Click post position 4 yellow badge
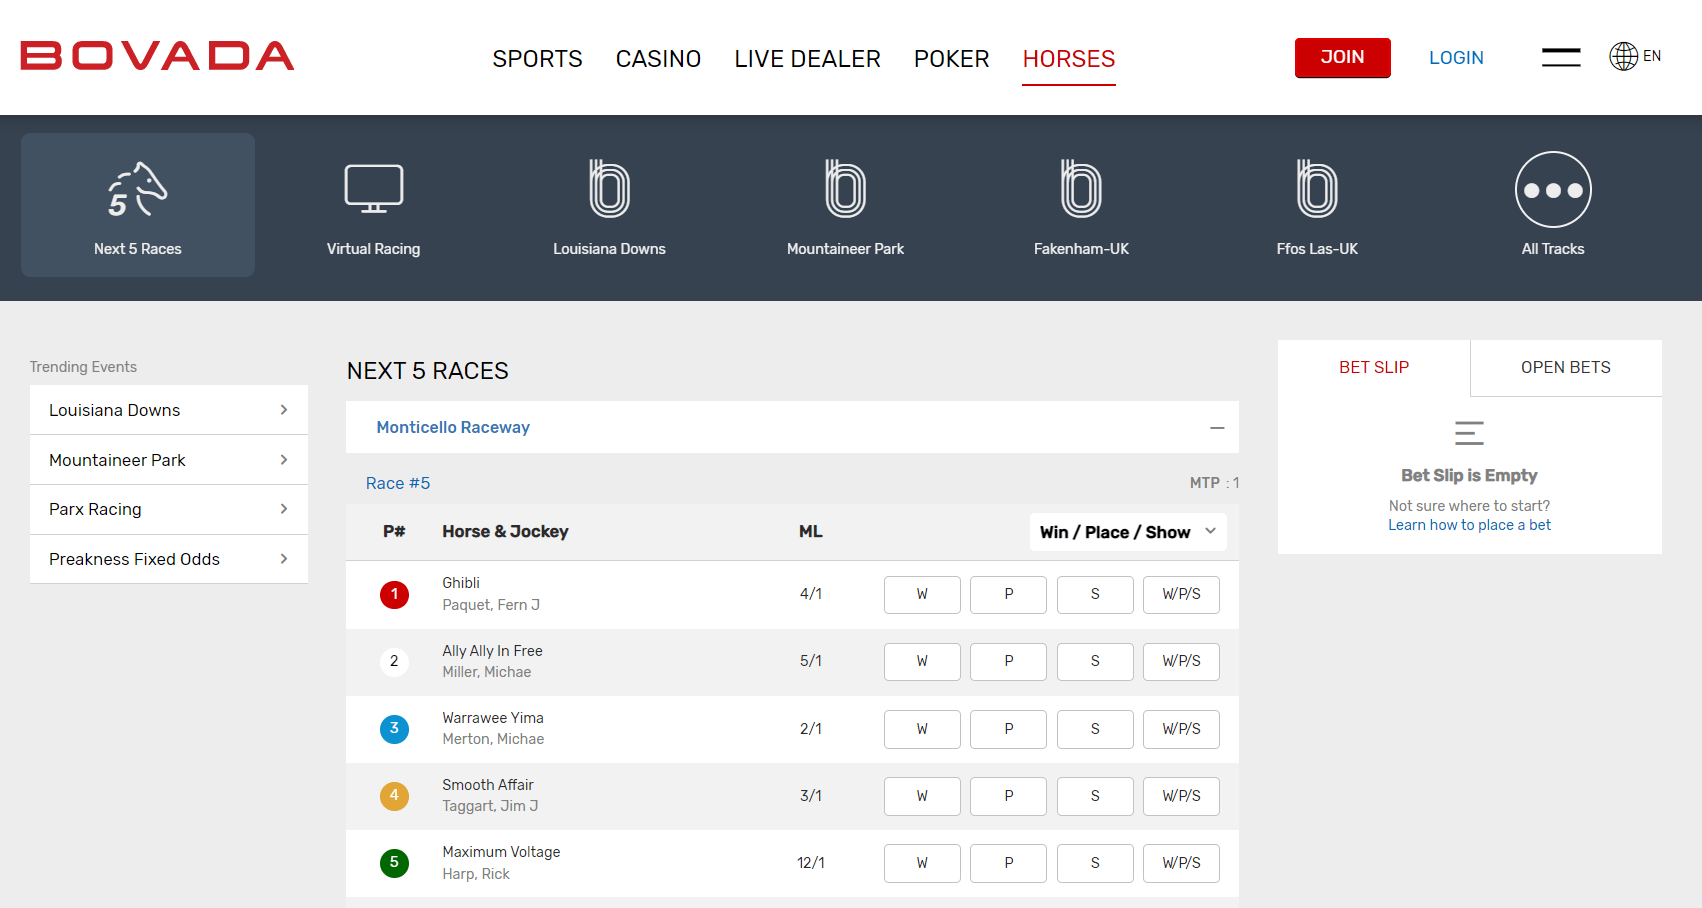The width and height of the screenshot is (1702, 908). 394,796
